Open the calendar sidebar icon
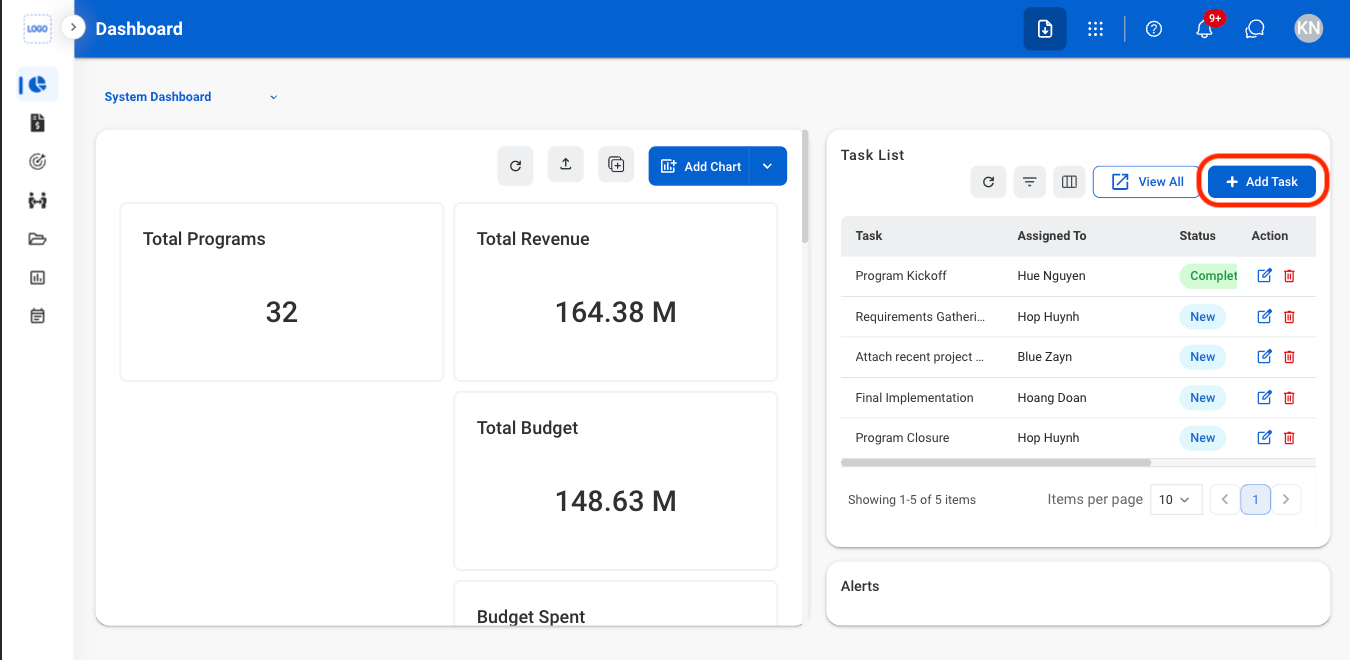The image size is (1350, 660). [x=37, y=316]
